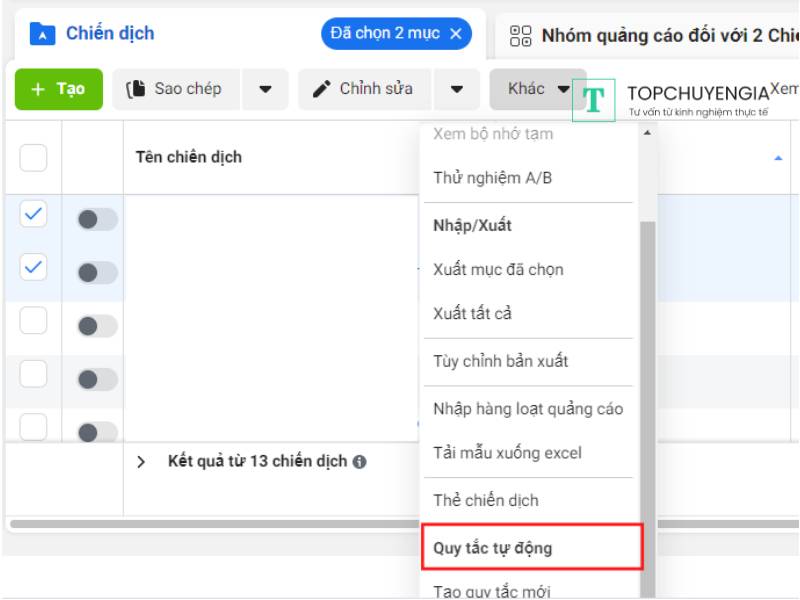Click the Nhóm quảng cáo grid icon

coord(521,37)
